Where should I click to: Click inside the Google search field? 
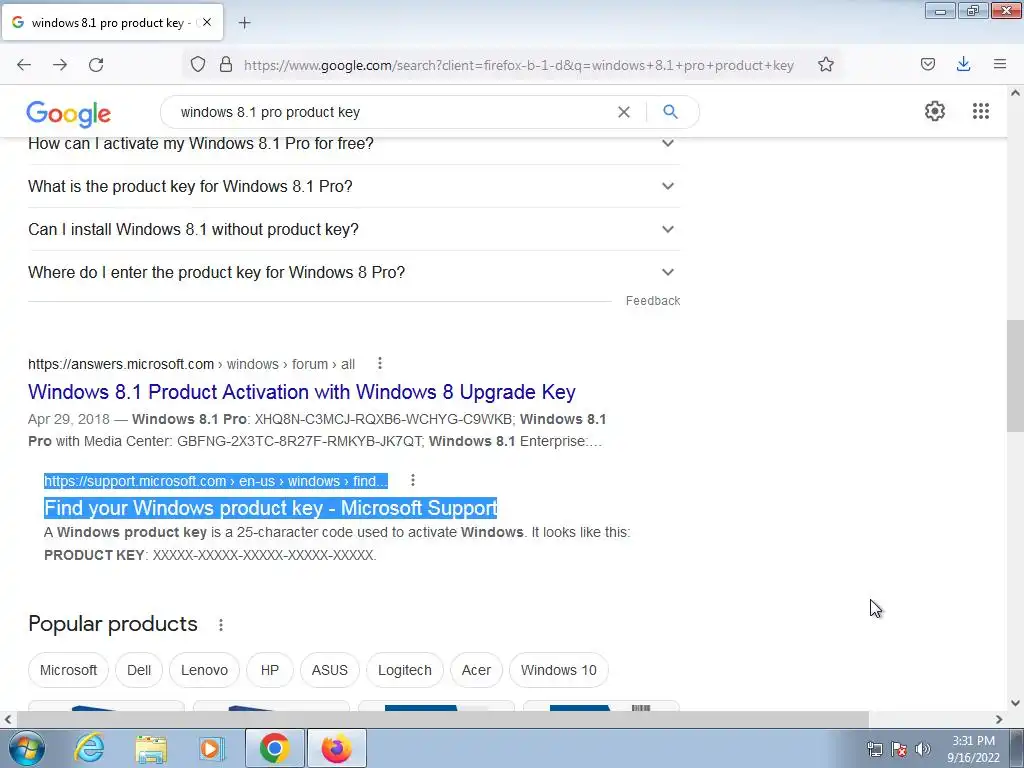pos(392,112)
